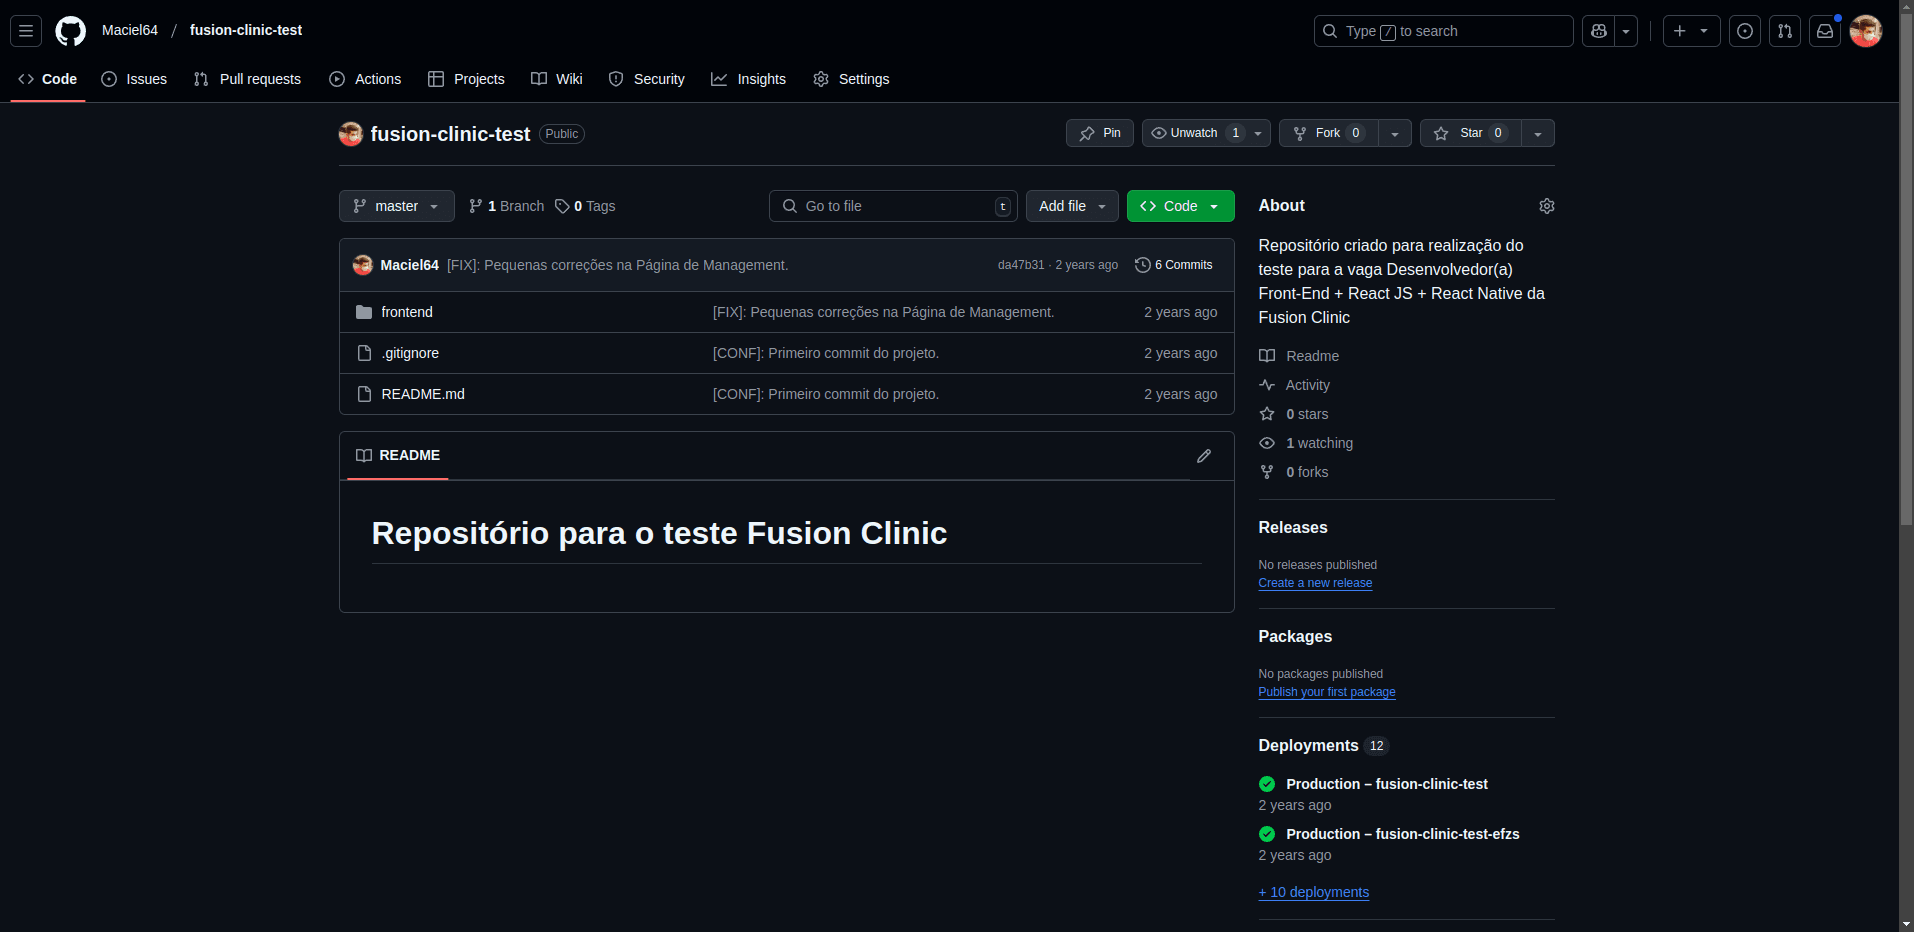Click the branch icon next to 1 Branch
The height and width of the screenshot is (932, 1914).
click(476, 206)
